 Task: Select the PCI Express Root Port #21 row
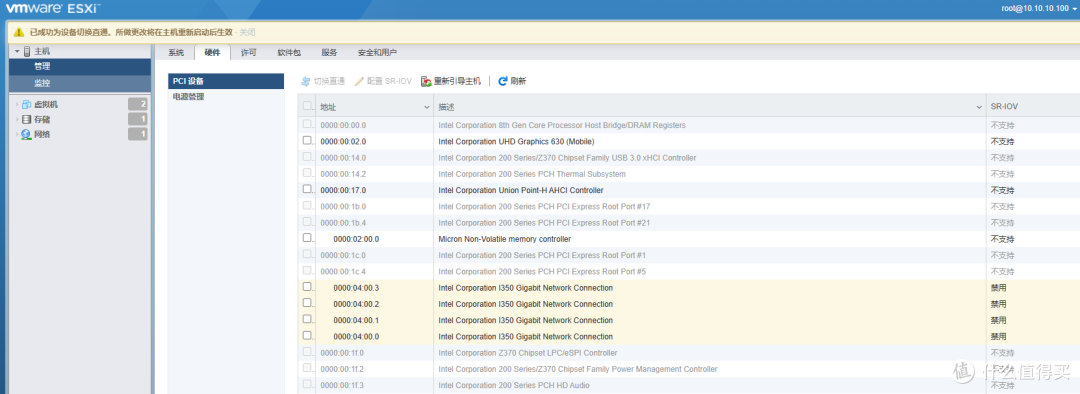[689, 222]
